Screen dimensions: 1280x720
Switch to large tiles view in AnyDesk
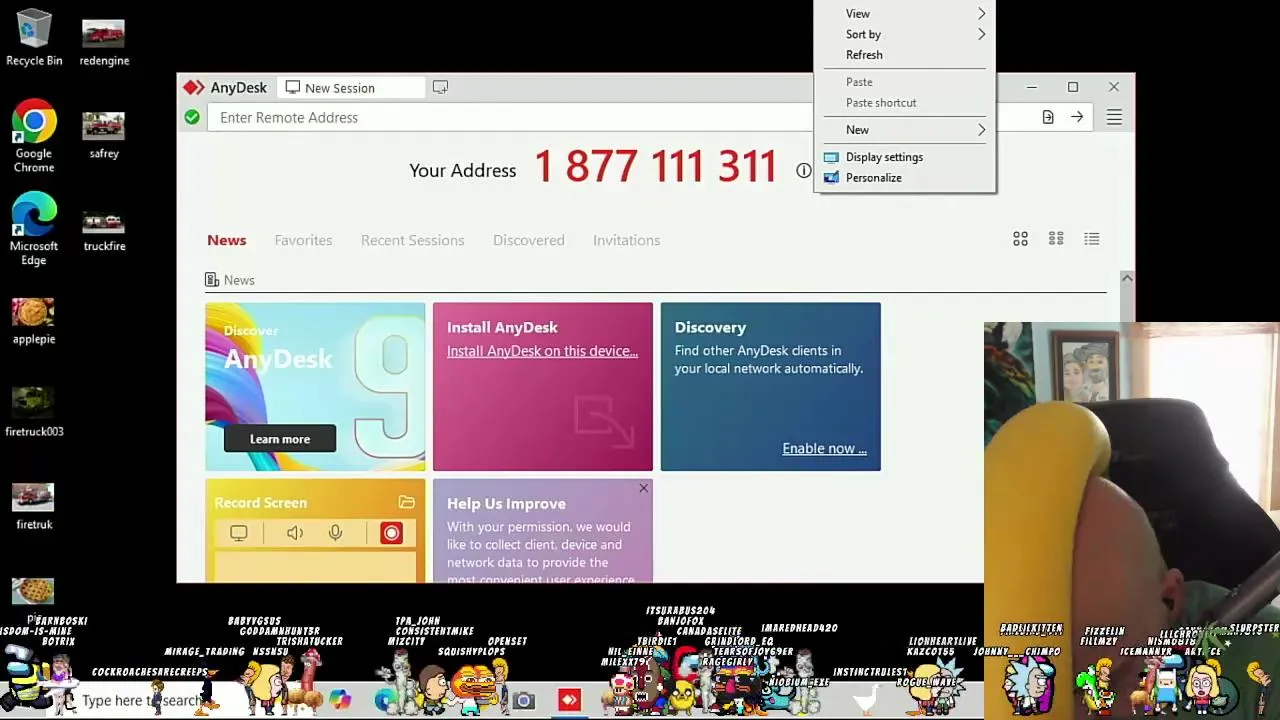click(x=1020, y=239)
